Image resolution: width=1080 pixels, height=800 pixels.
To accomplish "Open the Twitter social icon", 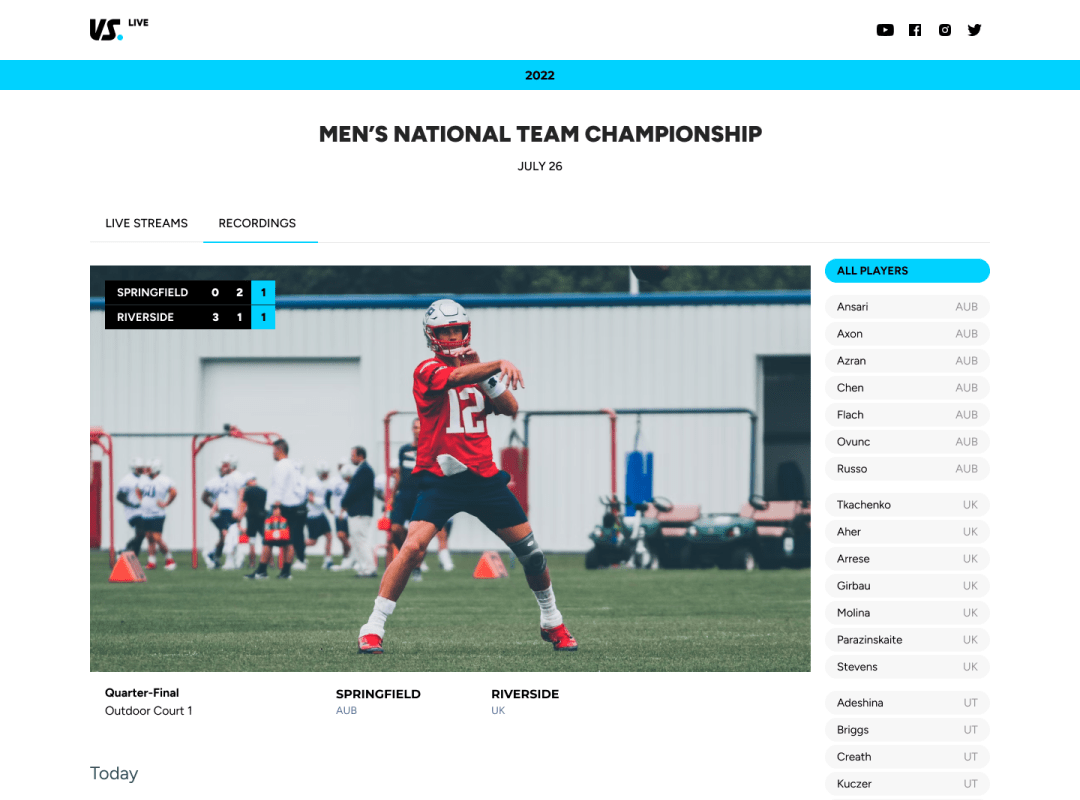I will pos(974,30).
